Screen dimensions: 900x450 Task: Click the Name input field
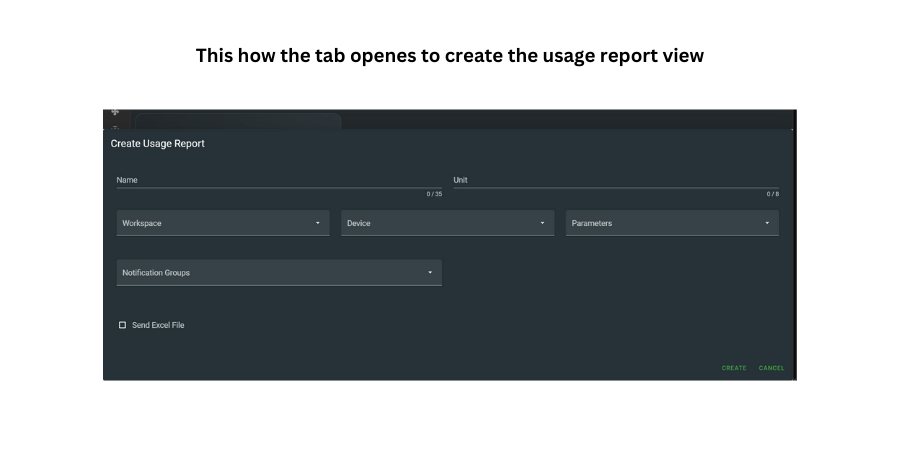[279, 180]
